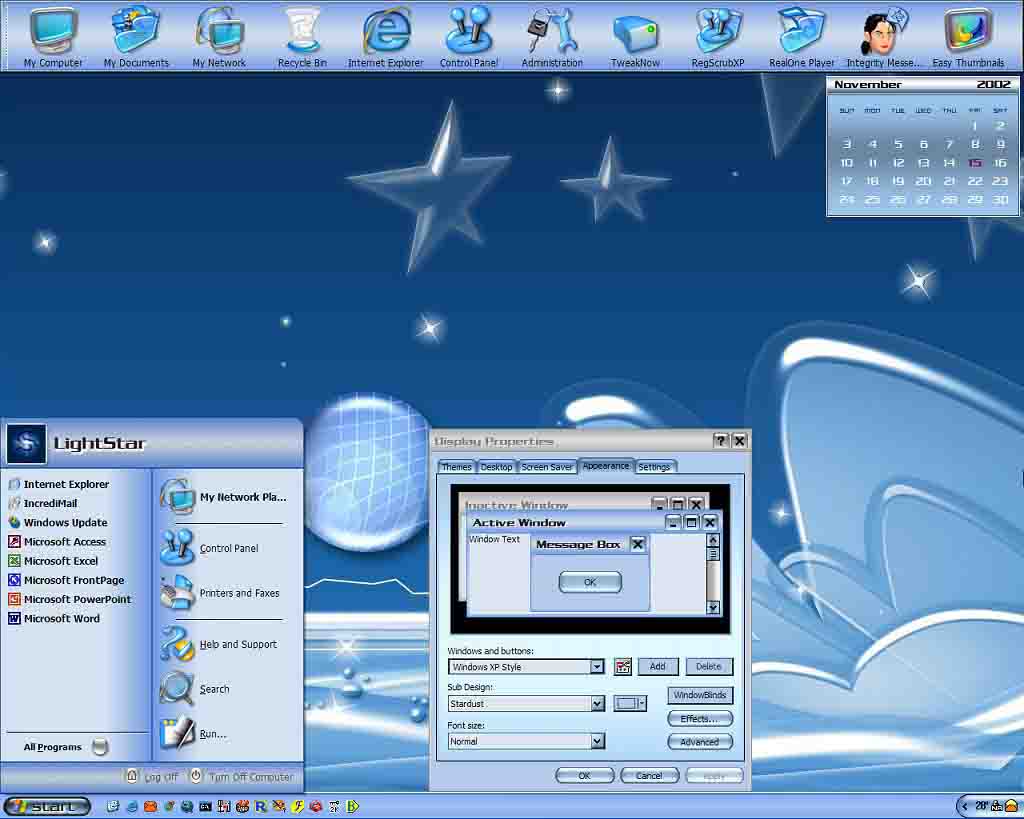This screenshot has height=819, width=1024.
Task: Open Control Panel in the Start menu
Action: (209, 548)
